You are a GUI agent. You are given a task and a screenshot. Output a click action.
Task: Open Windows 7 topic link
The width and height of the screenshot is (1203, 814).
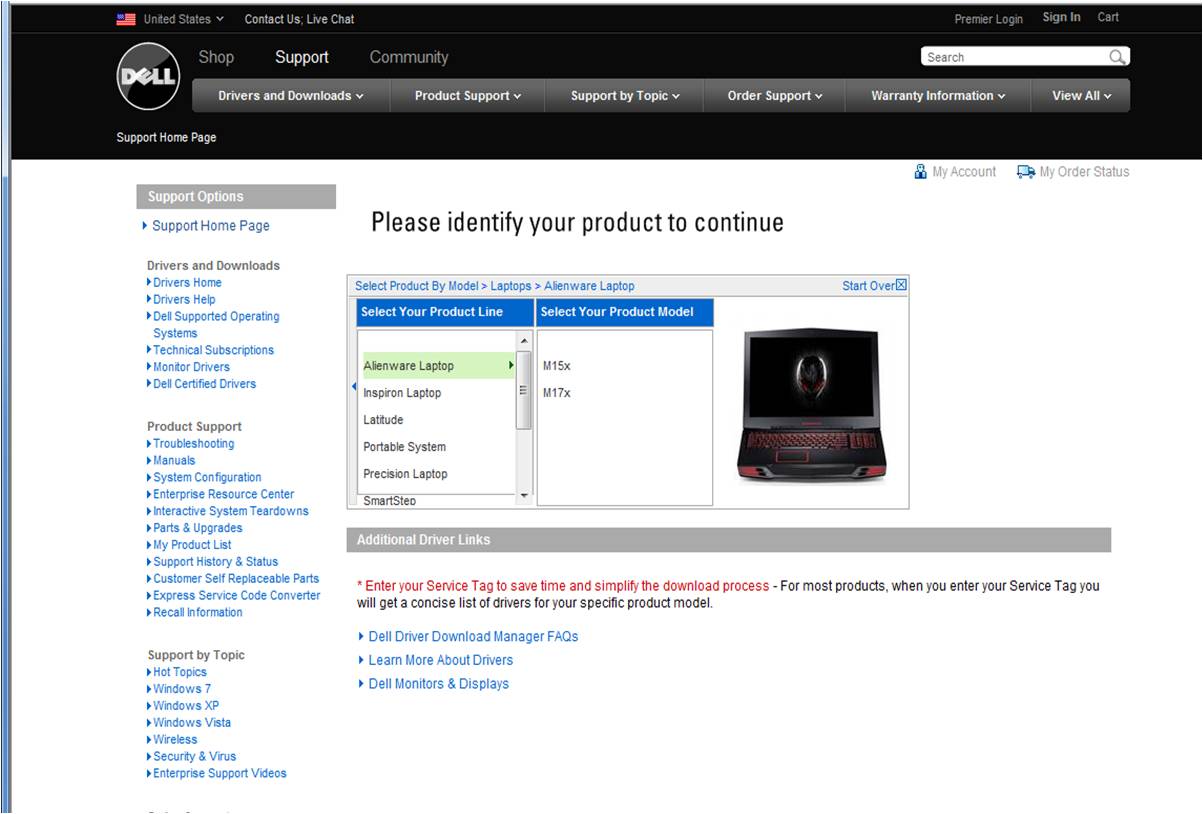coord(182,689)
